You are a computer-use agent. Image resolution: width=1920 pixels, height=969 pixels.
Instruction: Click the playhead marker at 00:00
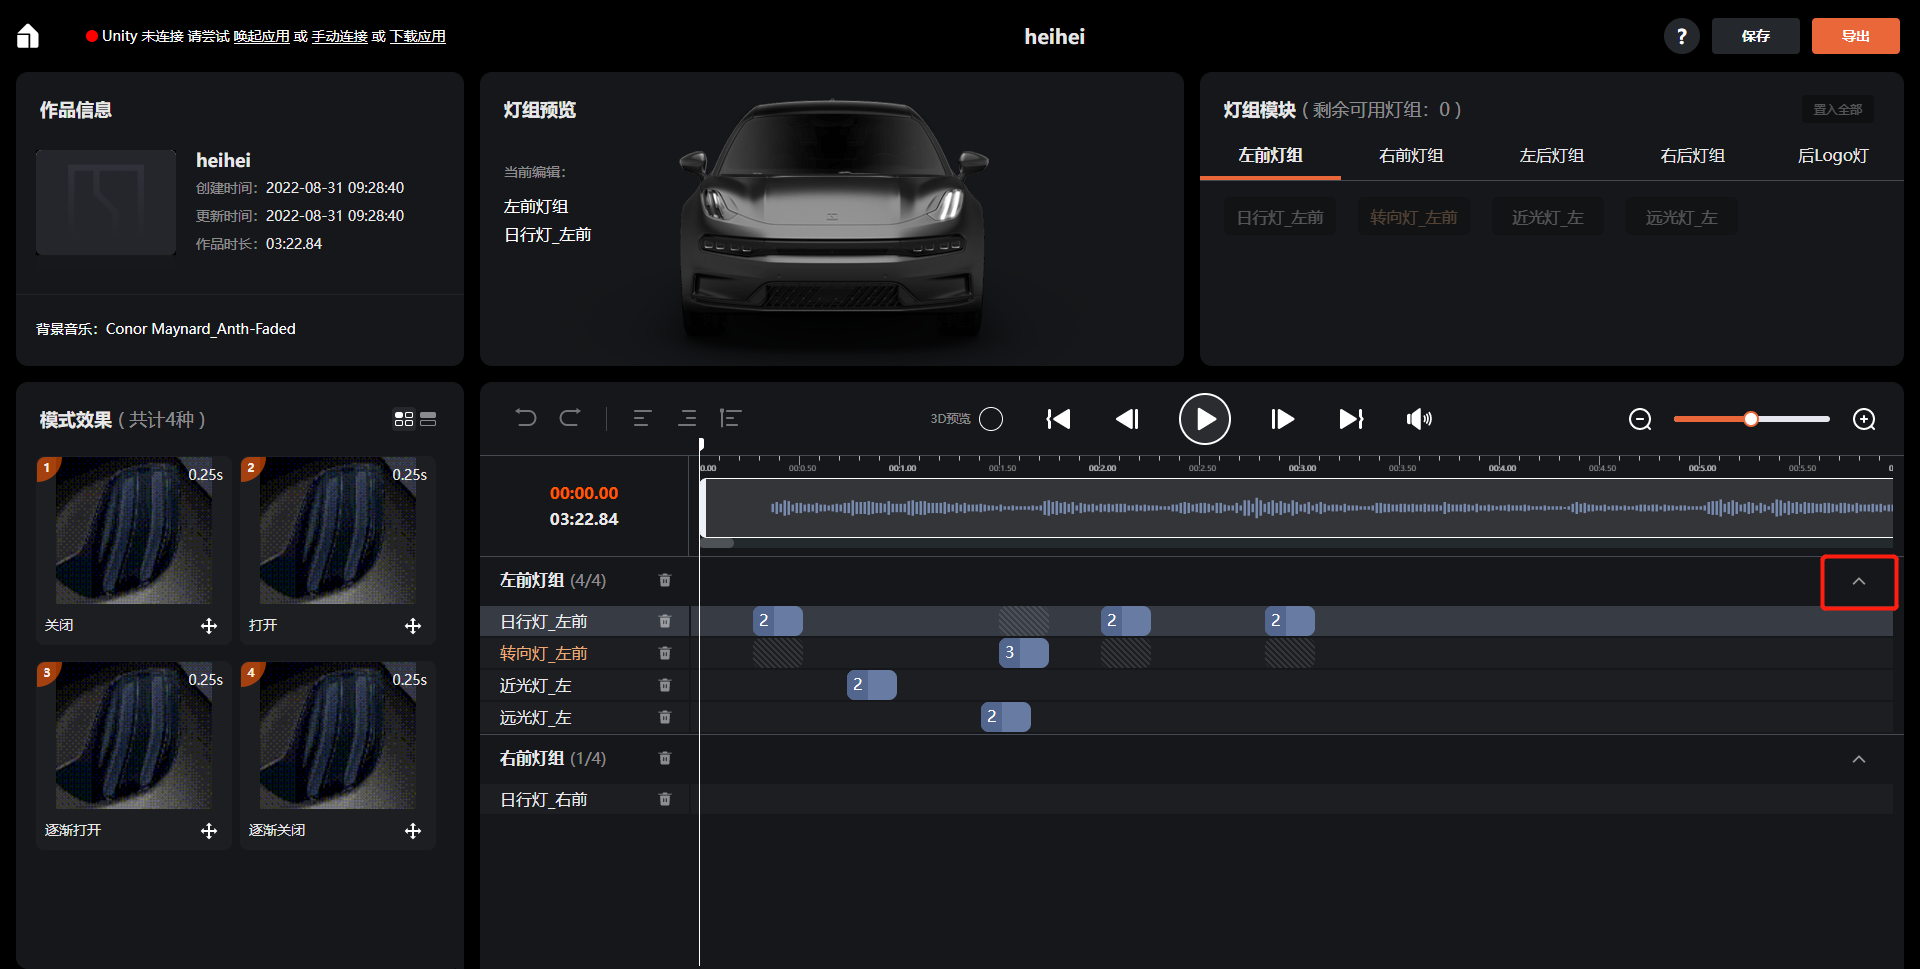[x=701, y=445]
